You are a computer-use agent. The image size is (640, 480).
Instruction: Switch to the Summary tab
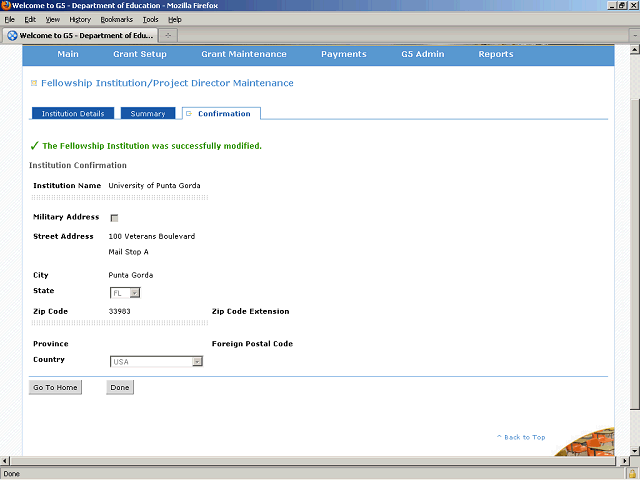(148, 113)
